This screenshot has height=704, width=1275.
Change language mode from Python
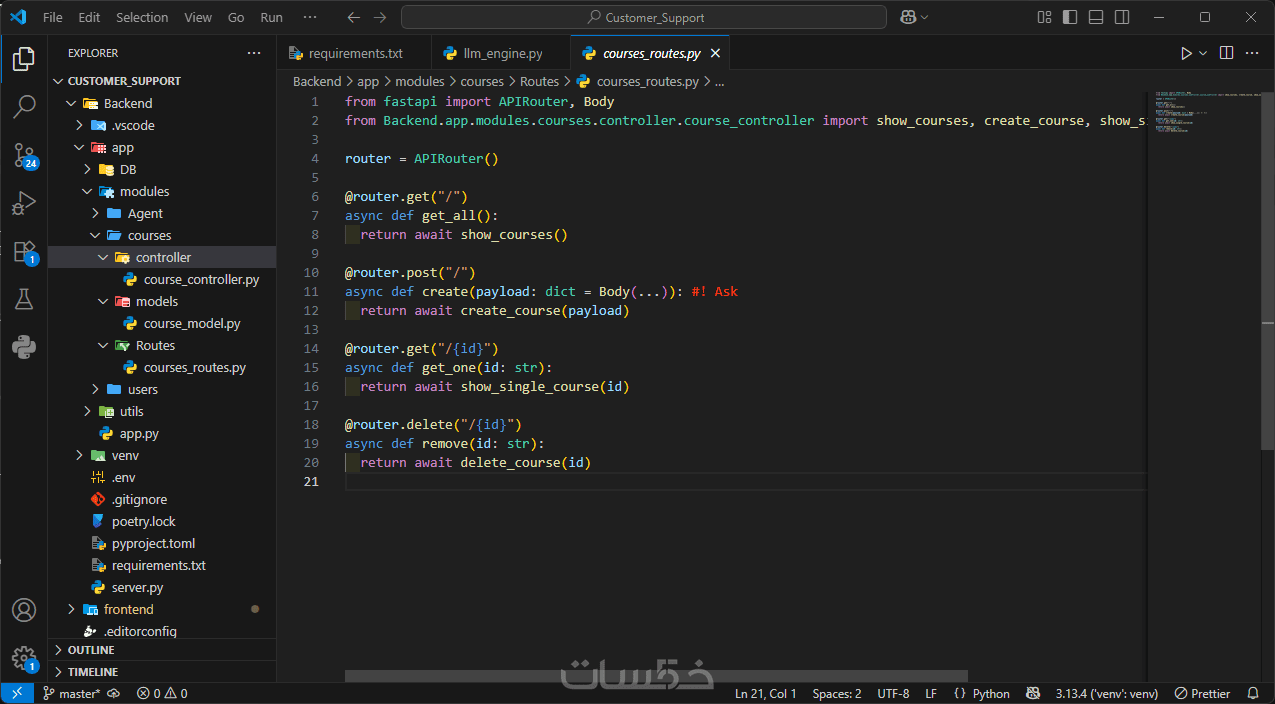coord(992,693)
